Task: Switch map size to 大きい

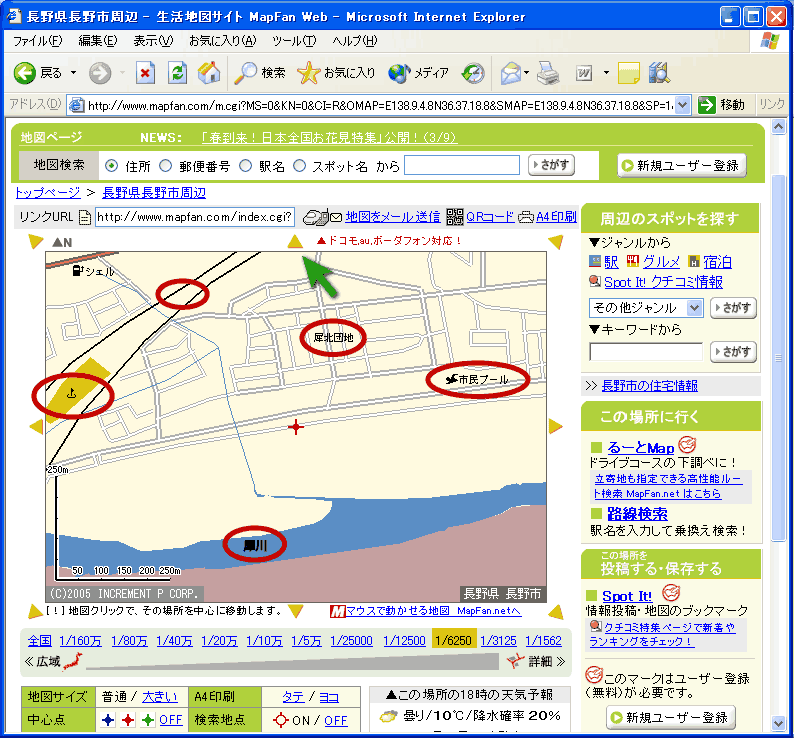Action: coord(160,697)
